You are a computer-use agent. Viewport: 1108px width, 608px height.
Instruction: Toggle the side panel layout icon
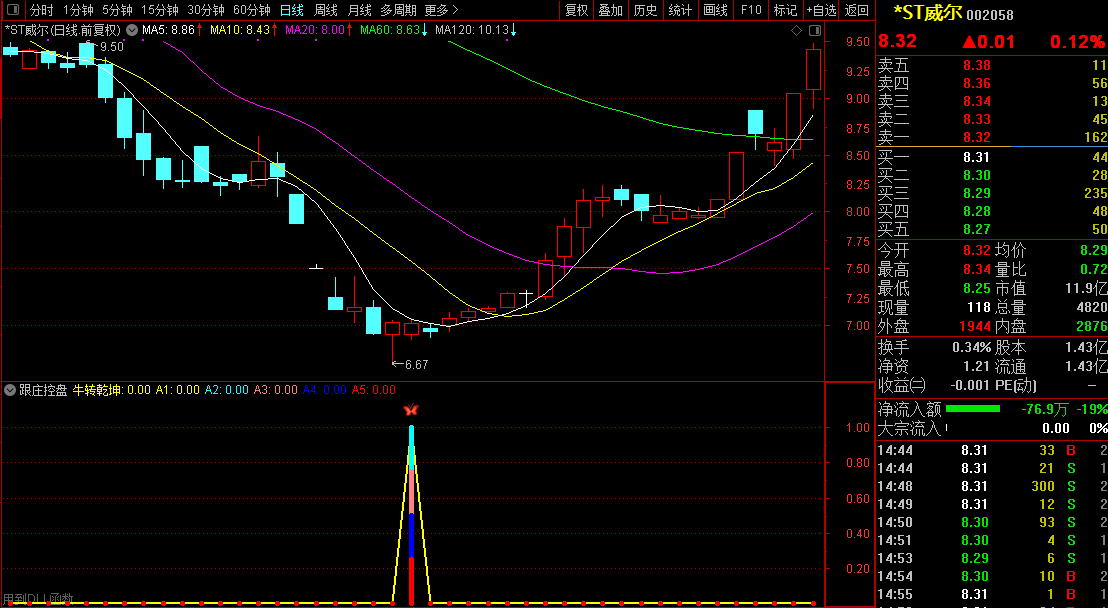pos(813,31)
